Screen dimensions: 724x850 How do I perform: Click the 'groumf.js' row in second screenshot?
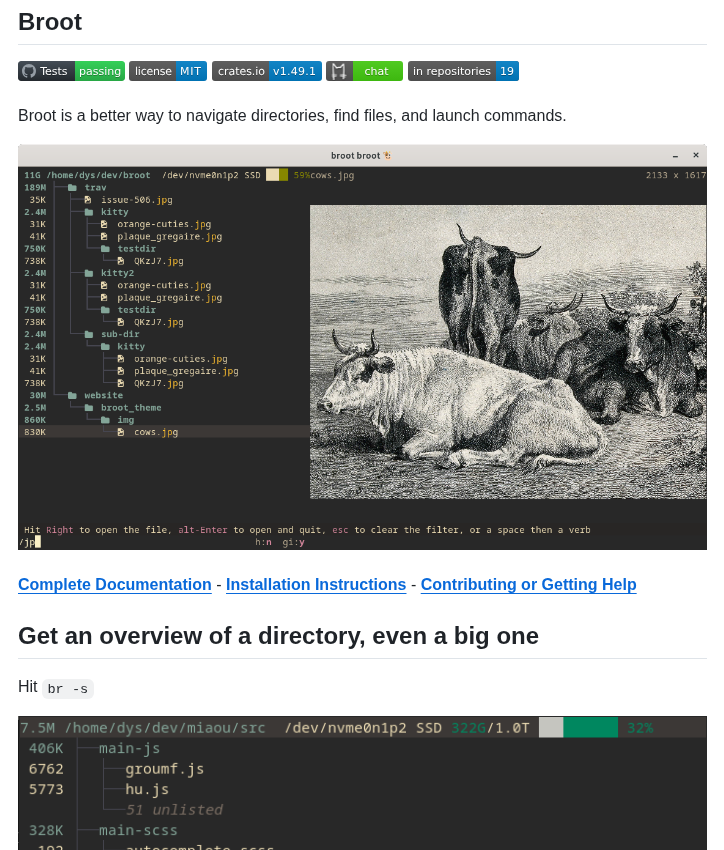point(164,769)
